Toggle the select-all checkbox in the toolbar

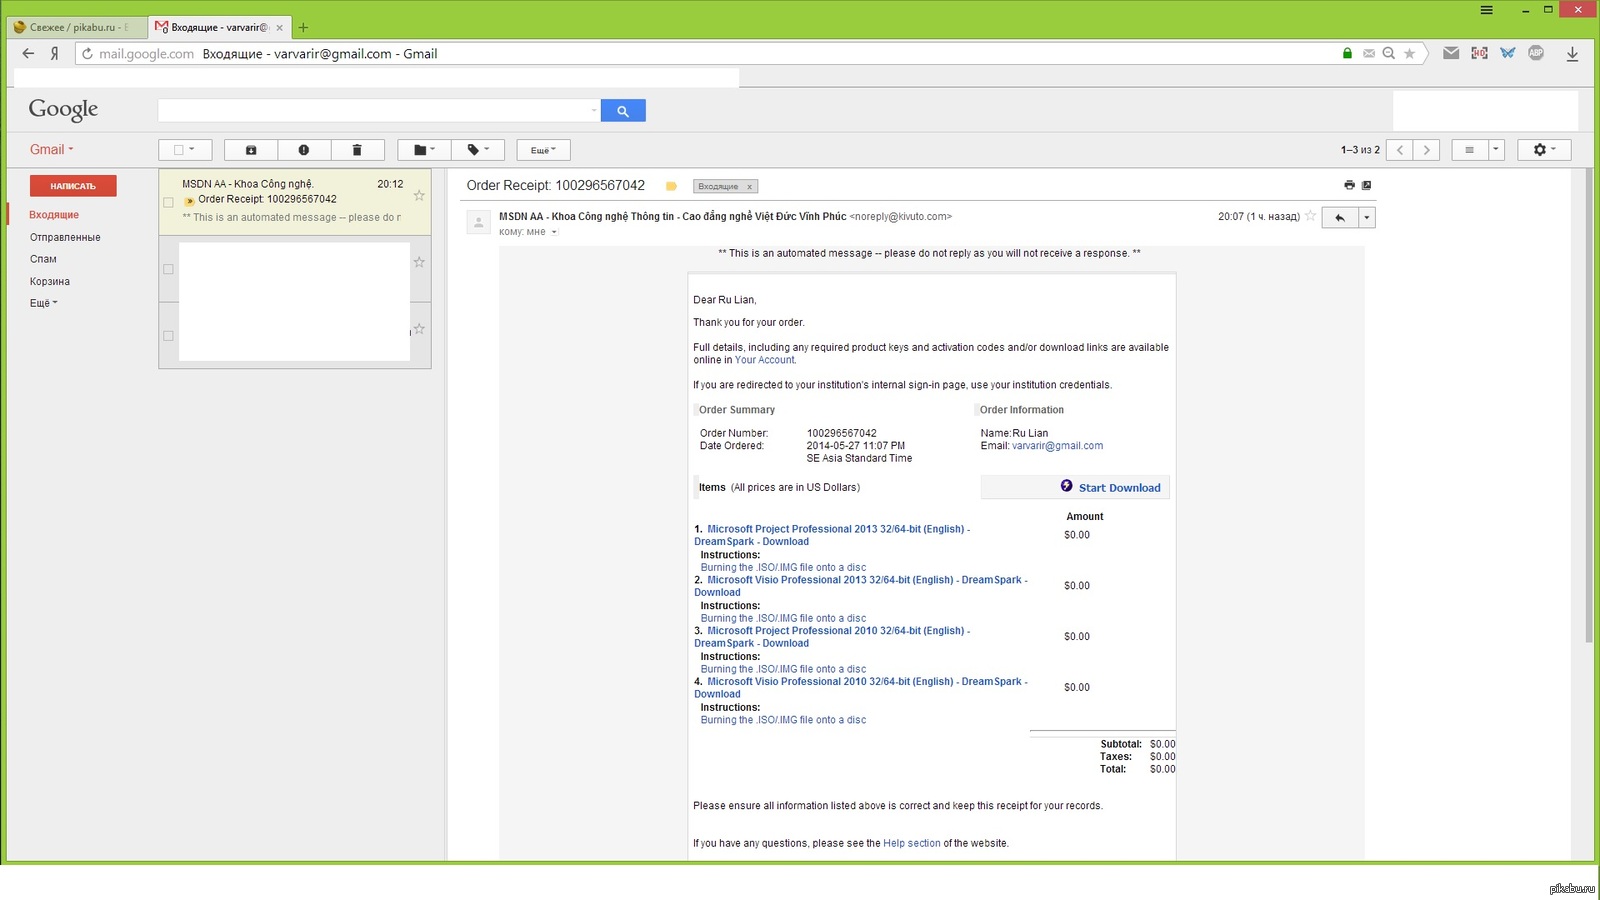[179, 150]
